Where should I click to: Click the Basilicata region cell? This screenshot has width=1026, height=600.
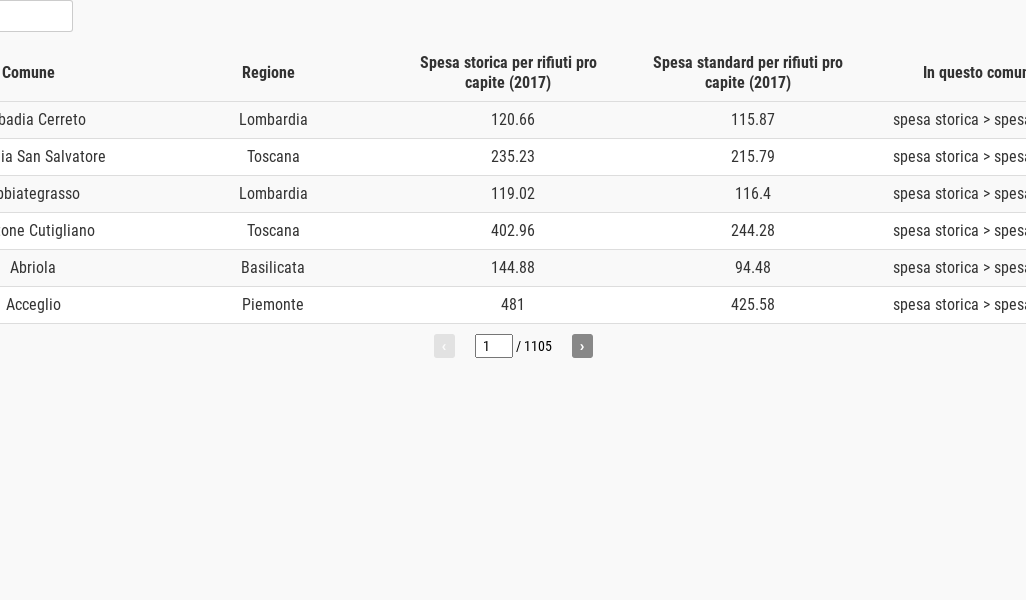click(273, 268)
